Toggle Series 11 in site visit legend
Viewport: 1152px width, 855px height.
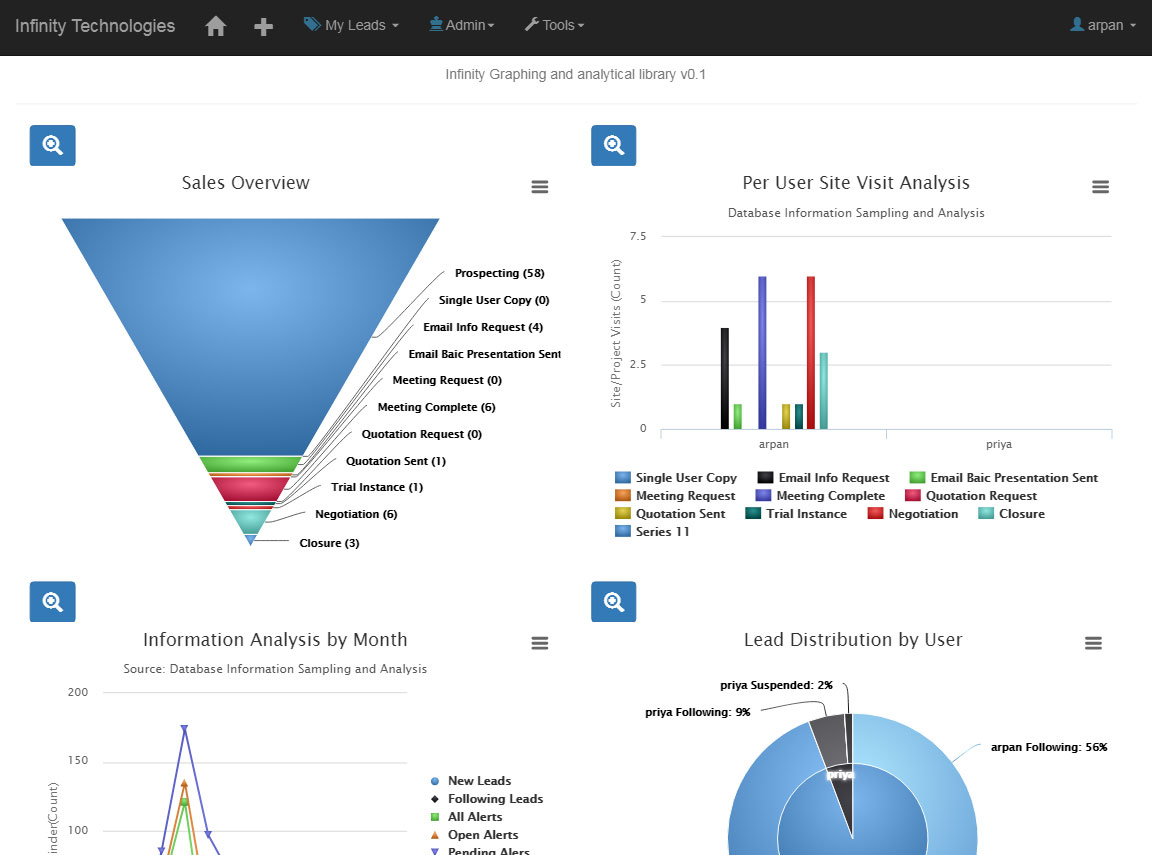[x=652, y=531]
